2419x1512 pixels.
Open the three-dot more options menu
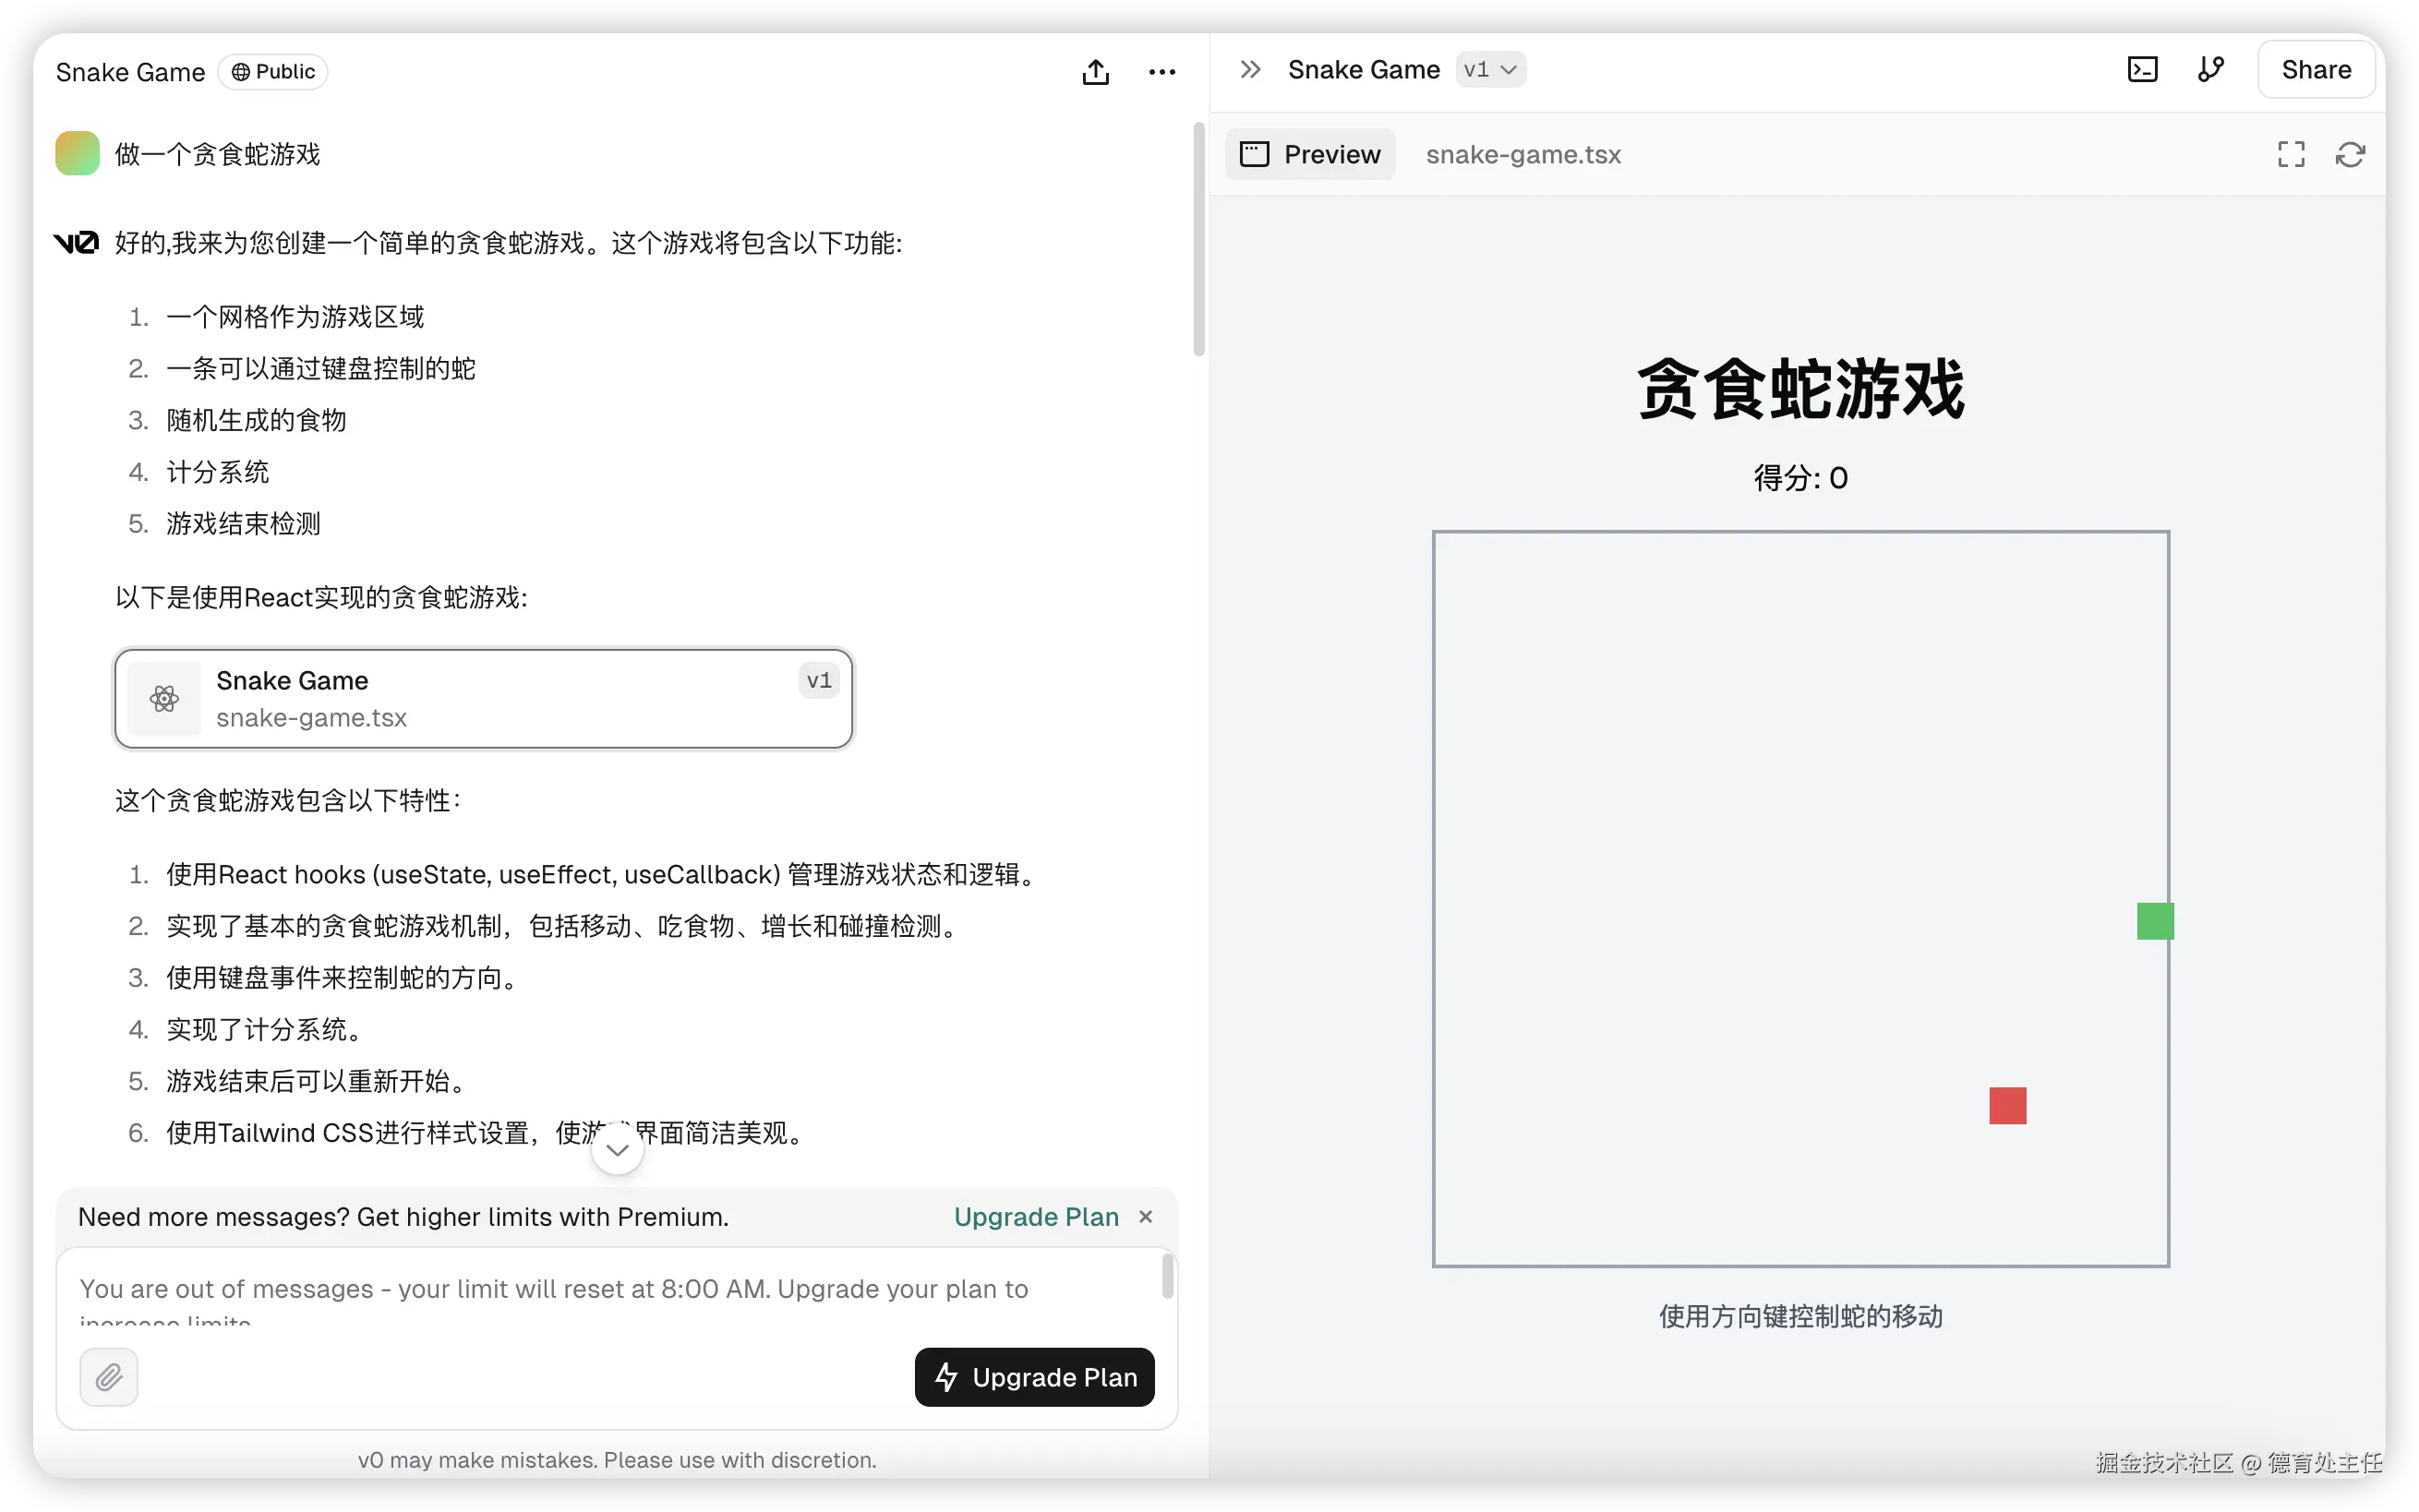(1161, 72)
